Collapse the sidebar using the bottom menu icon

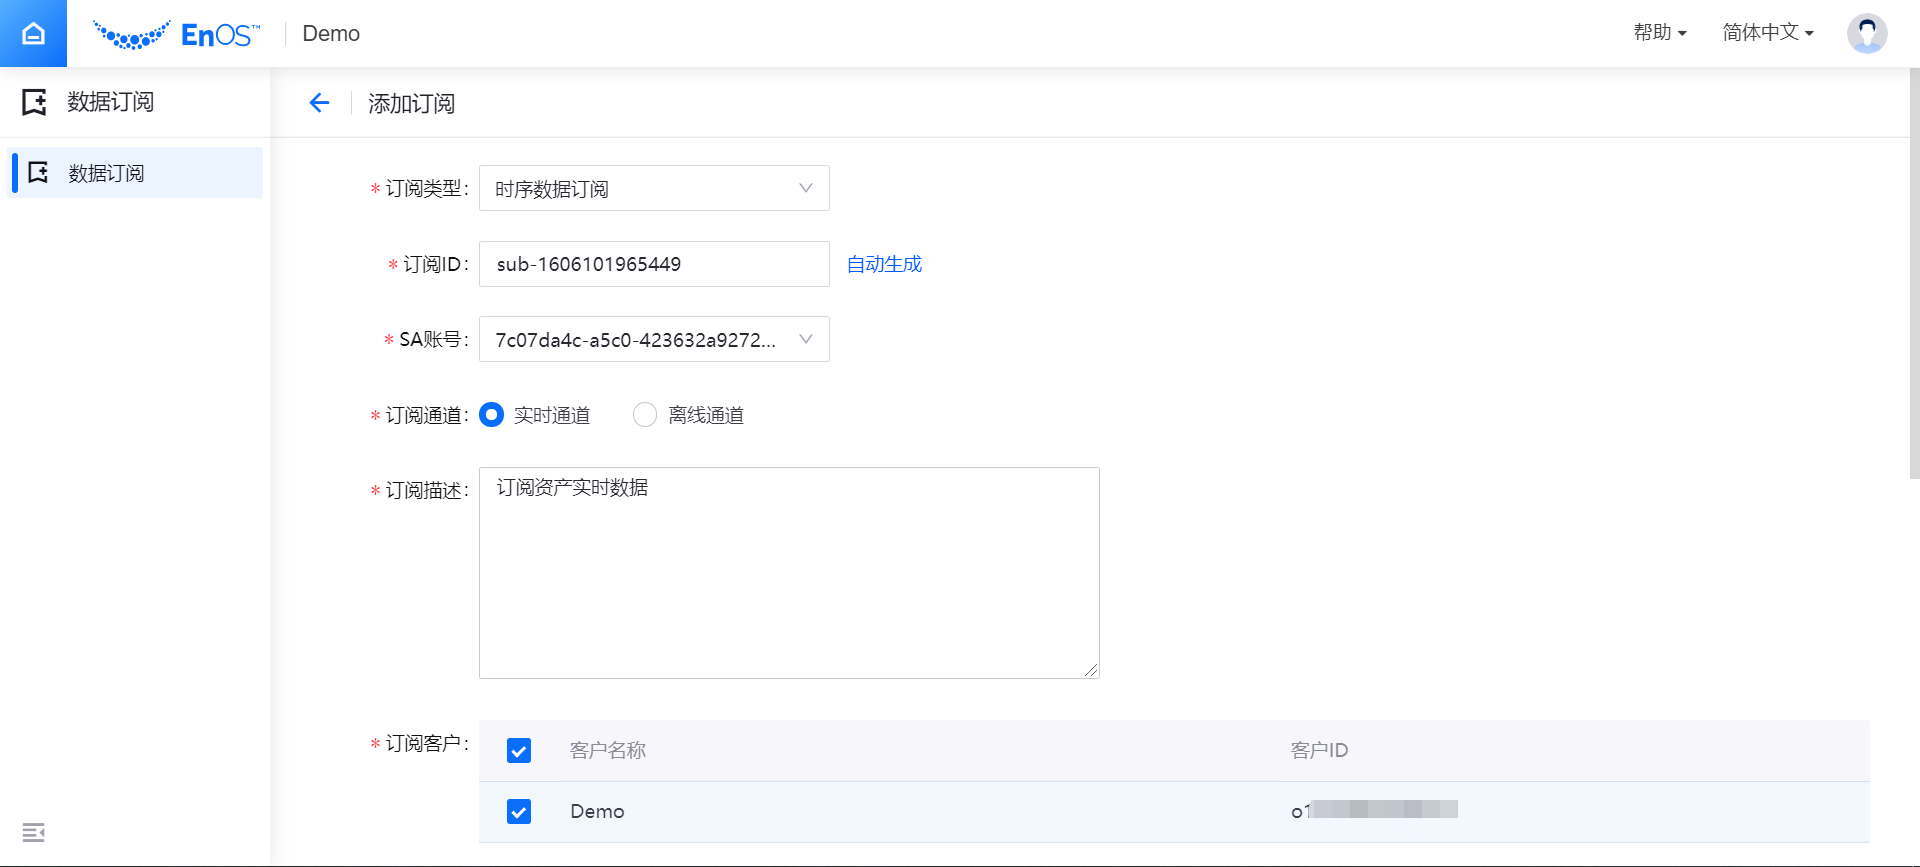pyautogui.click(x=33, y=832)
